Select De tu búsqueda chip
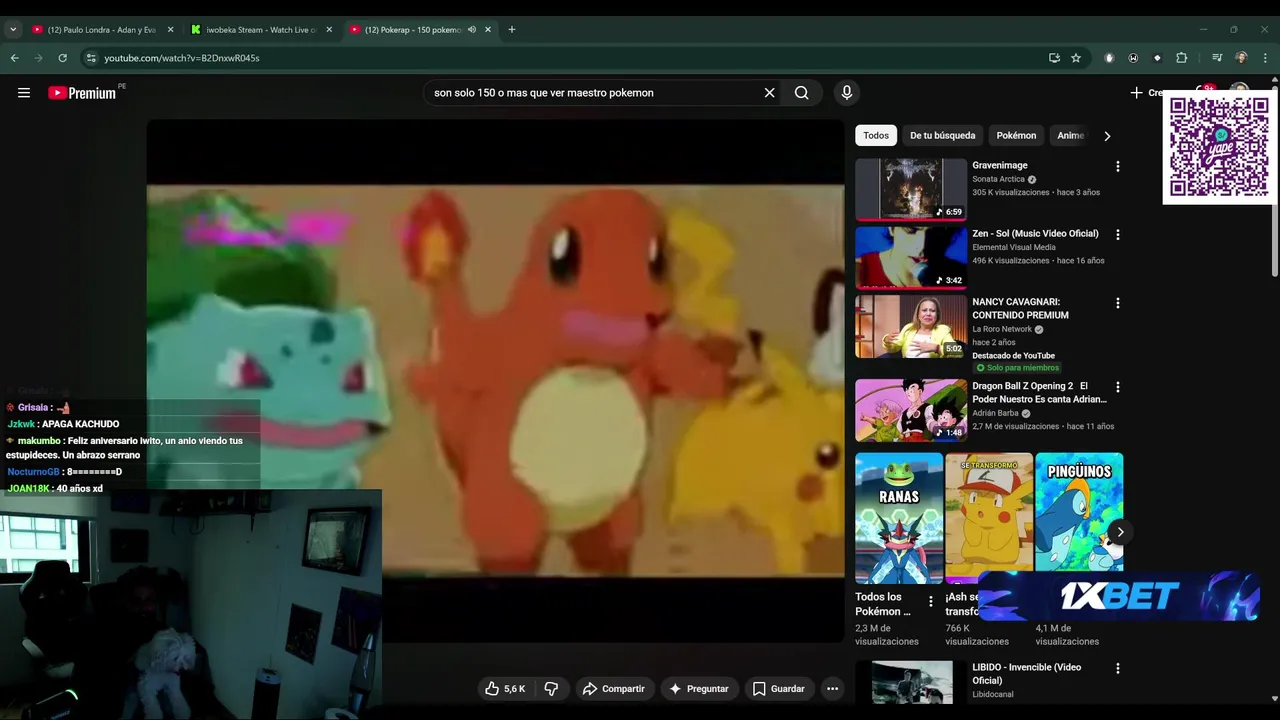This screenshot has width=1280, height=720. tap(942, 135)
